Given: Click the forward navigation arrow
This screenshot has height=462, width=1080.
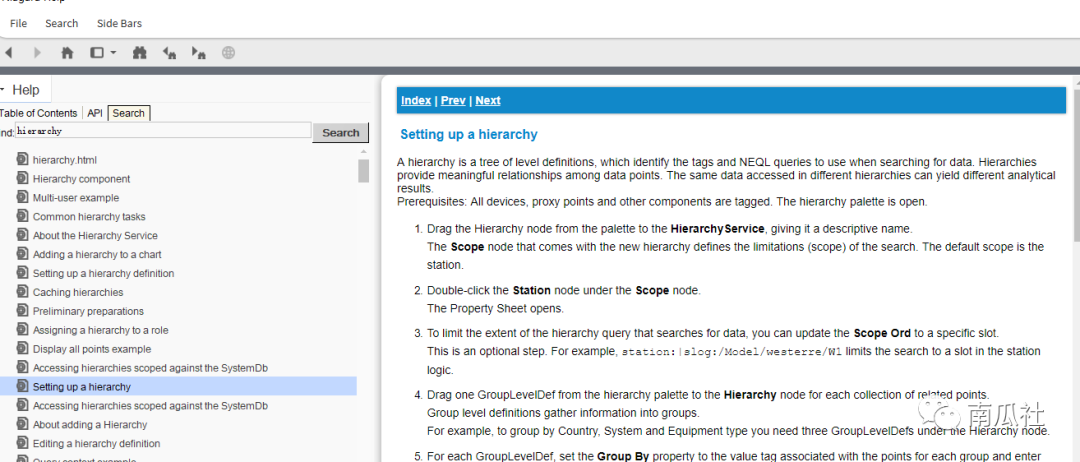Looking at the screenshot, I should pos(38,53).
